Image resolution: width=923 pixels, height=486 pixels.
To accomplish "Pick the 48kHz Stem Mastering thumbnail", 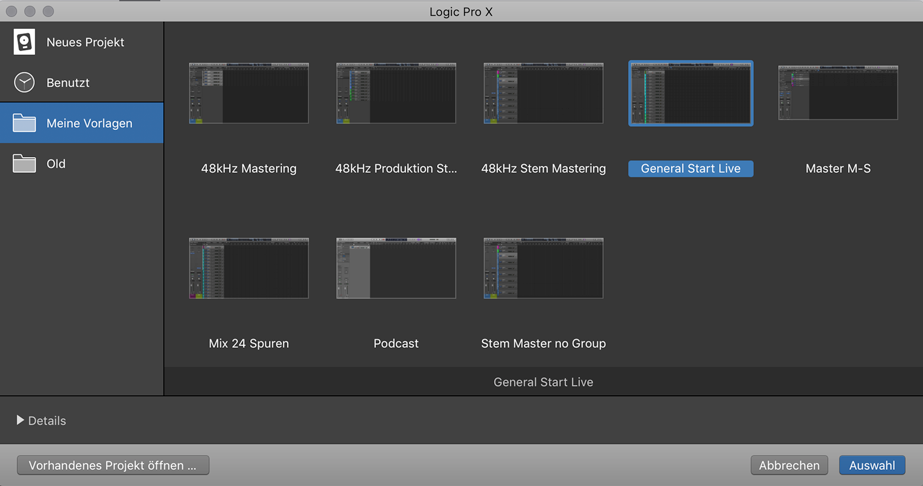I will pos(543,93).
